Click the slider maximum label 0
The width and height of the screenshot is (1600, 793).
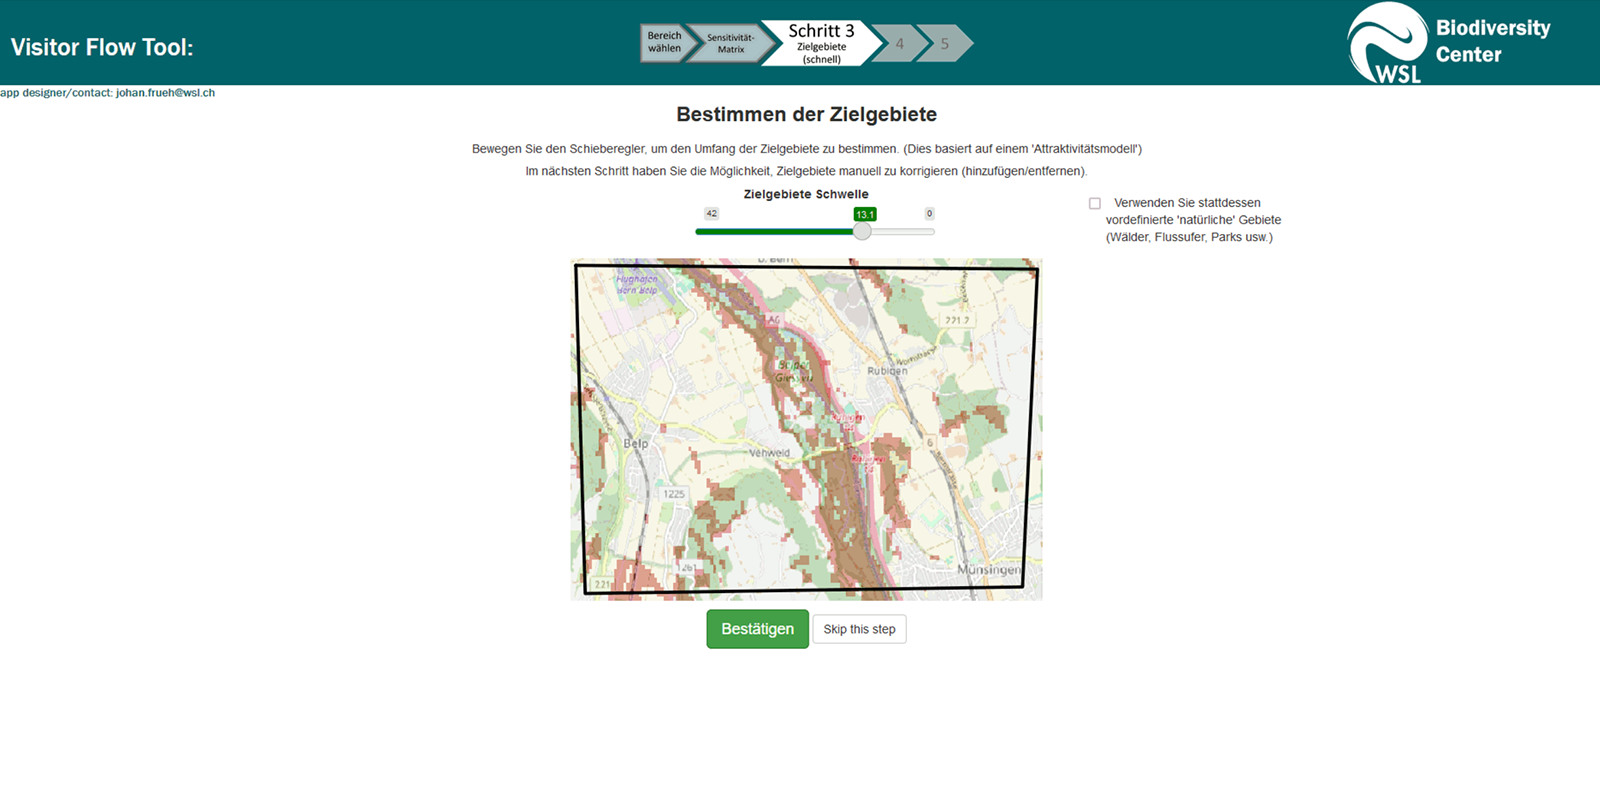coord(929,213)
